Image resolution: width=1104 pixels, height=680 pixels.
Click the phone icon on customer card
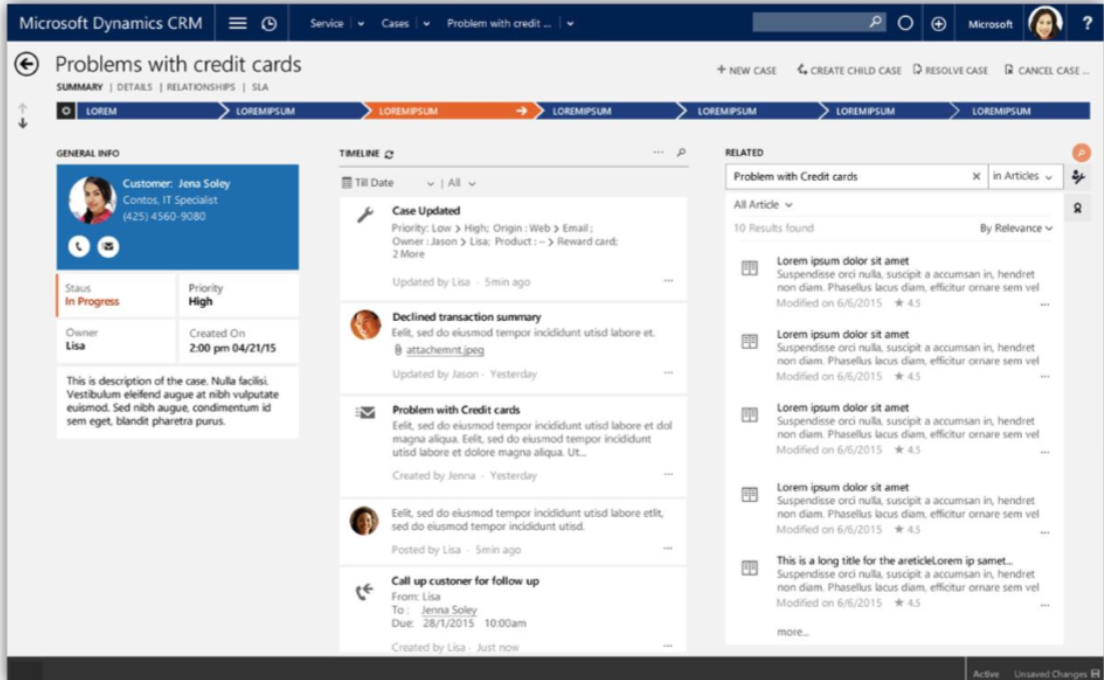(79, 245)
